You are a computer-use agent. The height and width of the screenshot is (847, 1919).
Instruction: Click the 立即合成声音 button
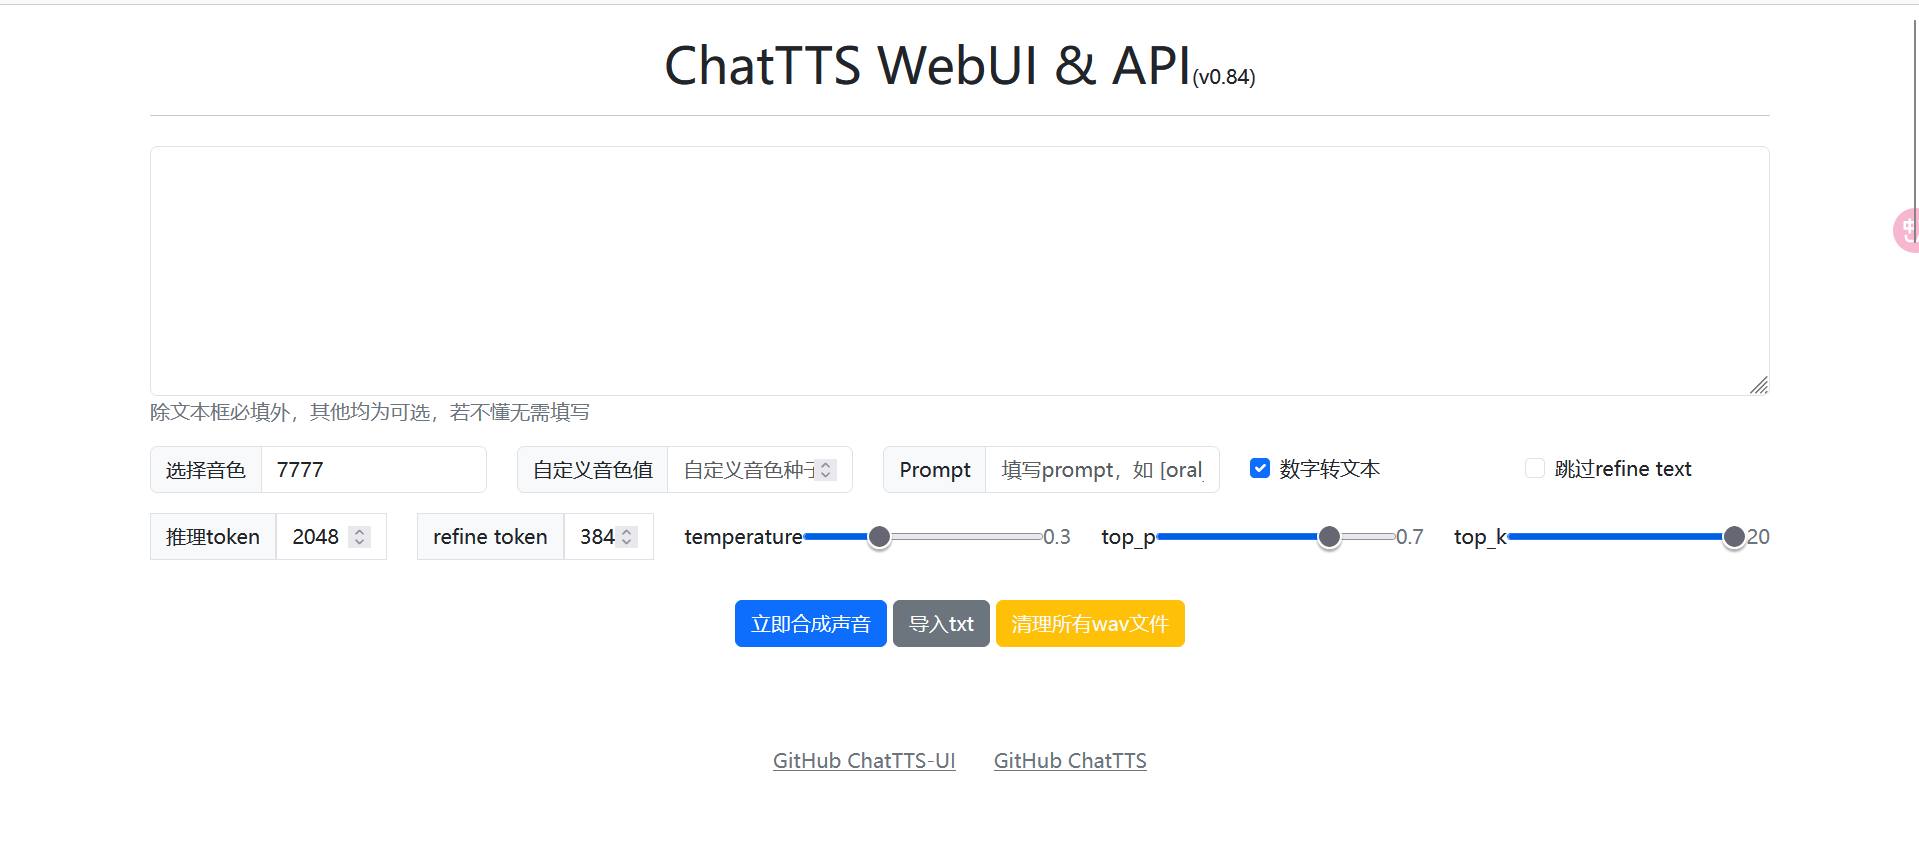point(810,624)
